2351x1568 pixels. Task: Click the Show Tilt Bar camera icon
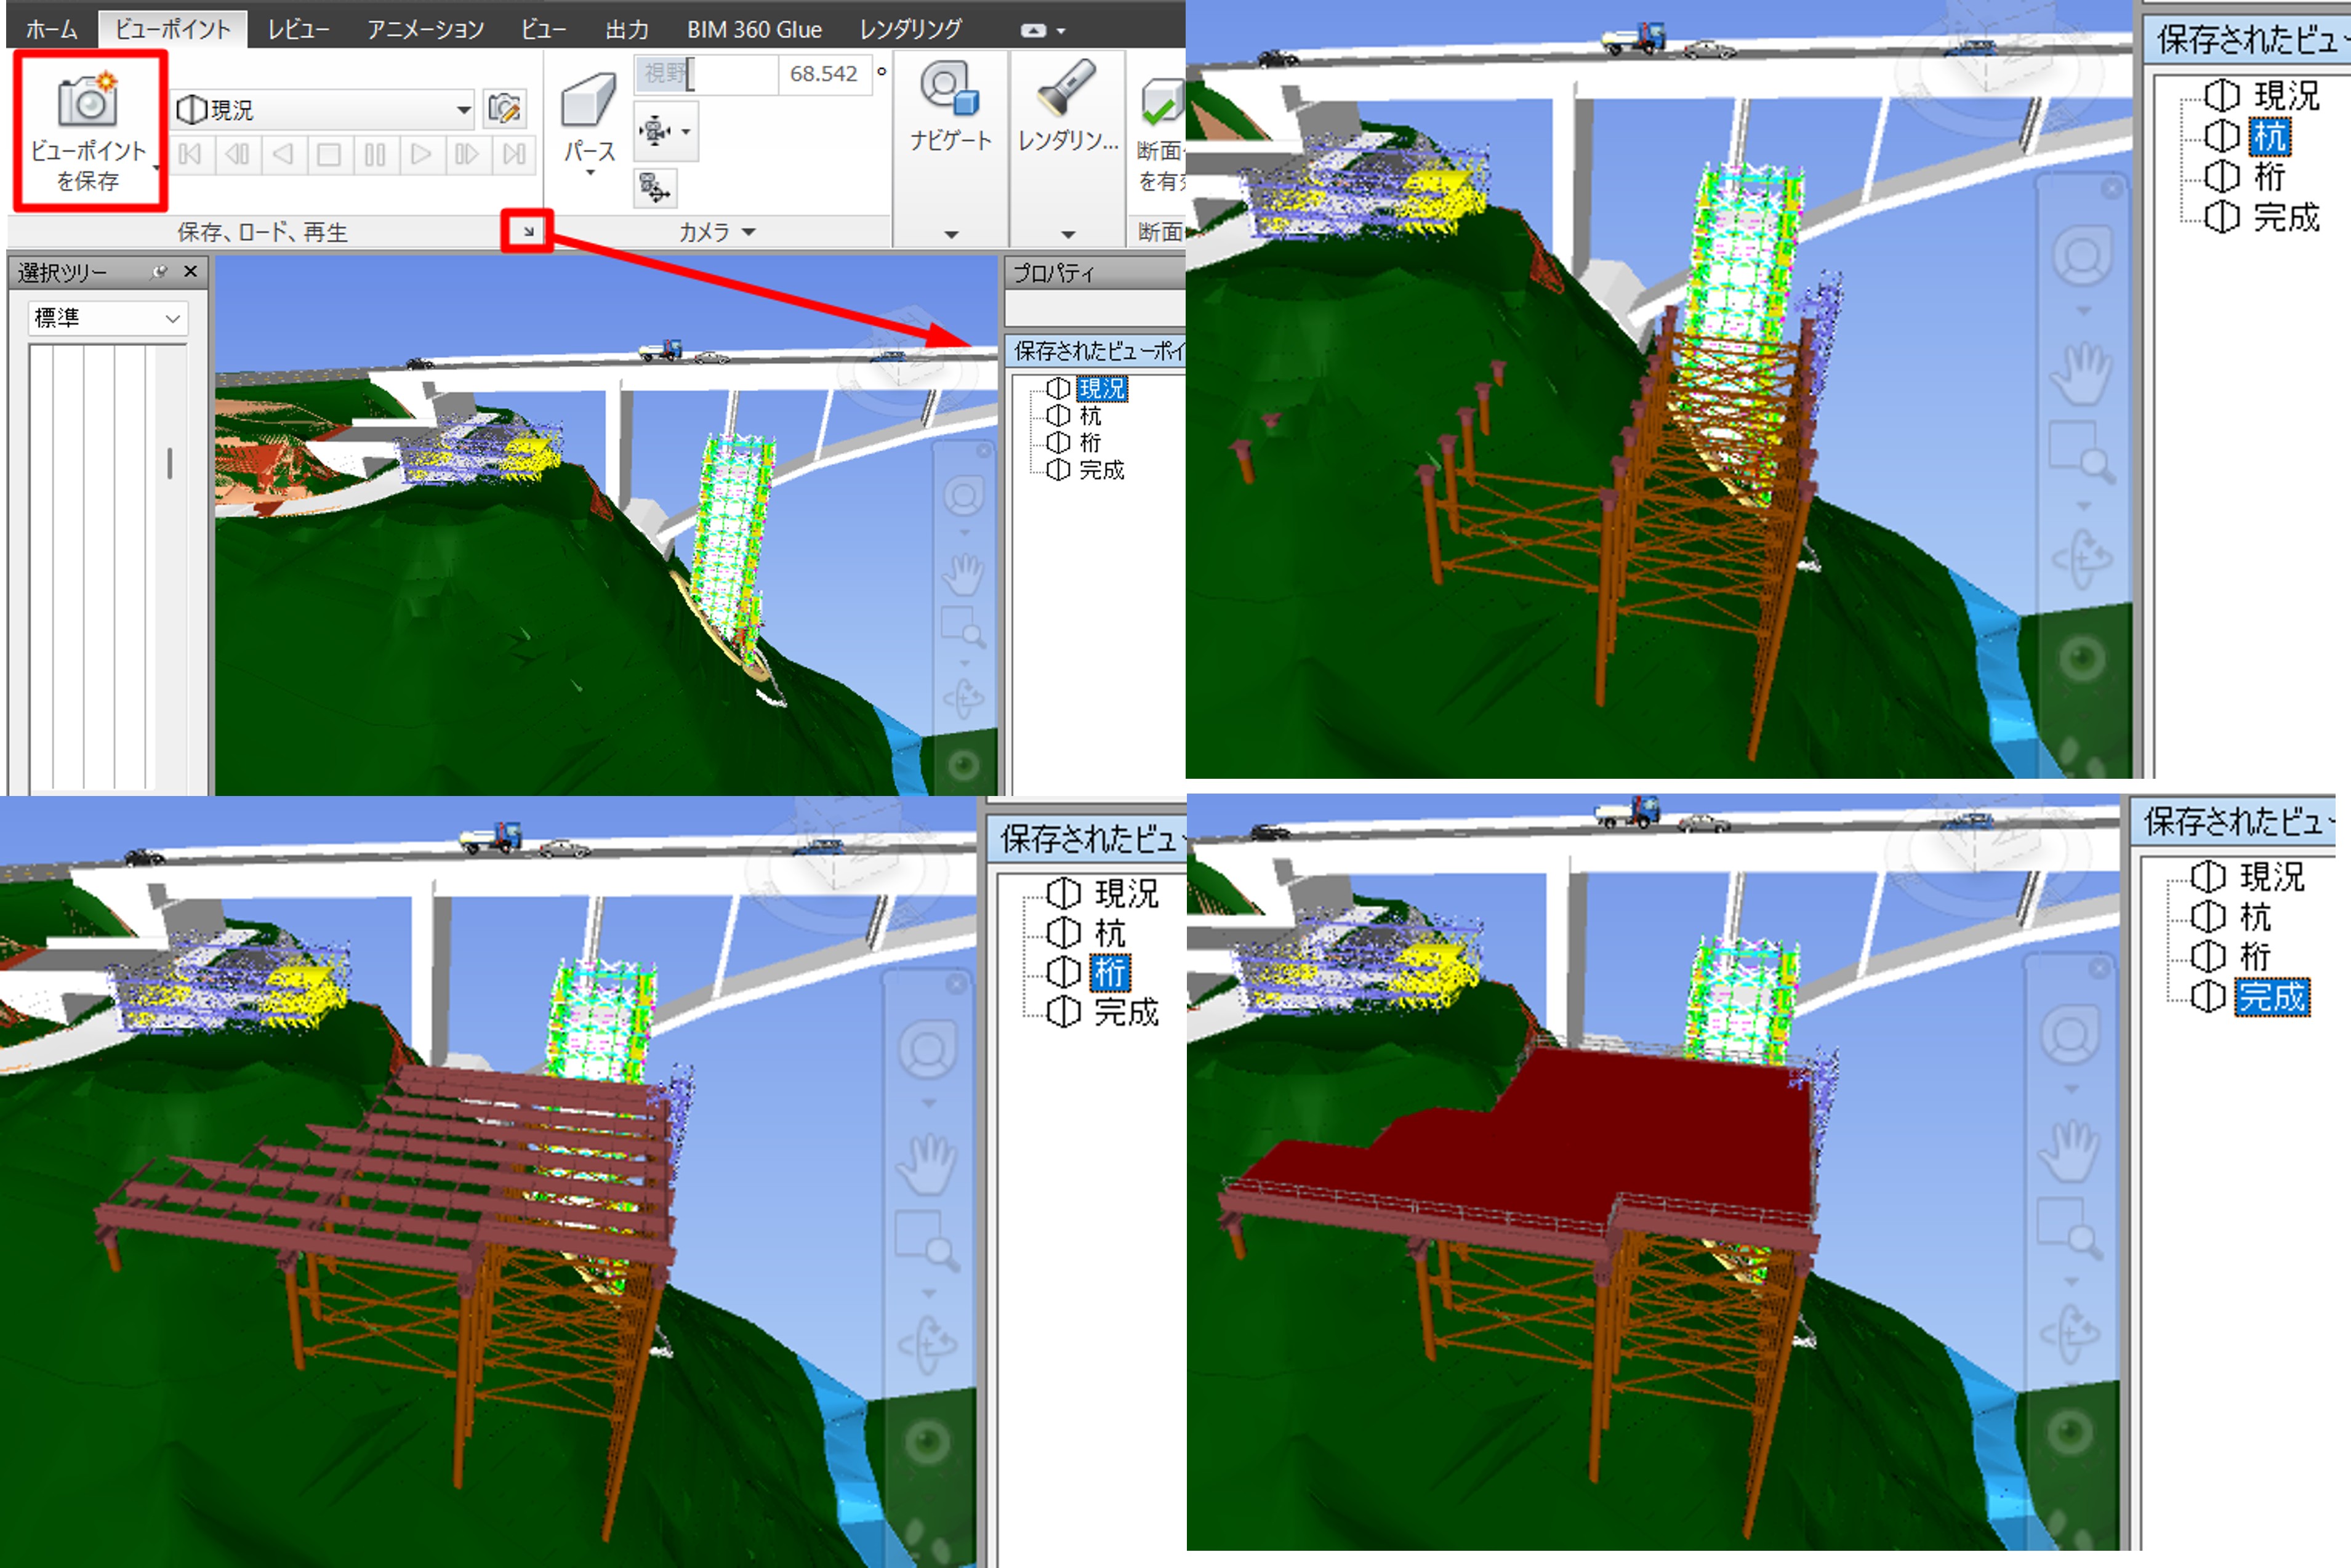655,187
